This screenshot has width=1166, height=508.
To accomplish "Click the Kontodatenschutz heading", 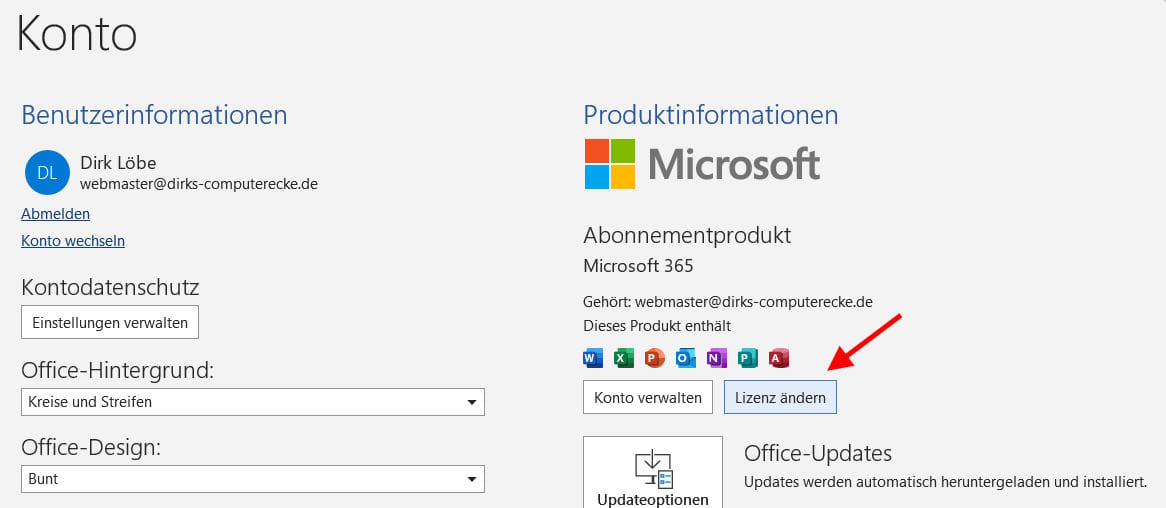I will pyautogui.click(x=111, y=287).
